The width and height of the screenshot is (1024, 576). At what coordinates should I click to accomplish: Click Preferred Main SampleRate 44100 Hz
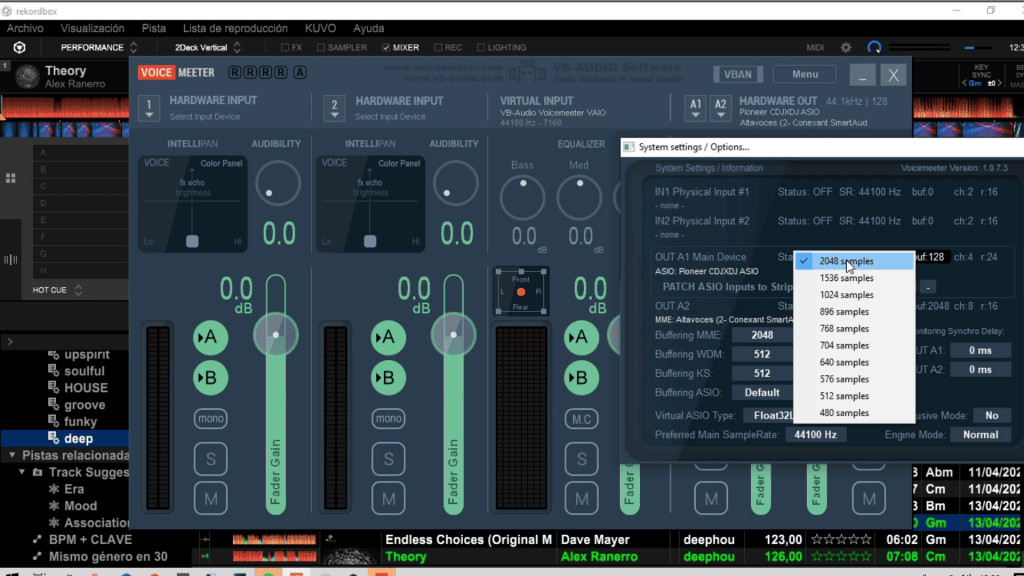(x=816, y=434)
